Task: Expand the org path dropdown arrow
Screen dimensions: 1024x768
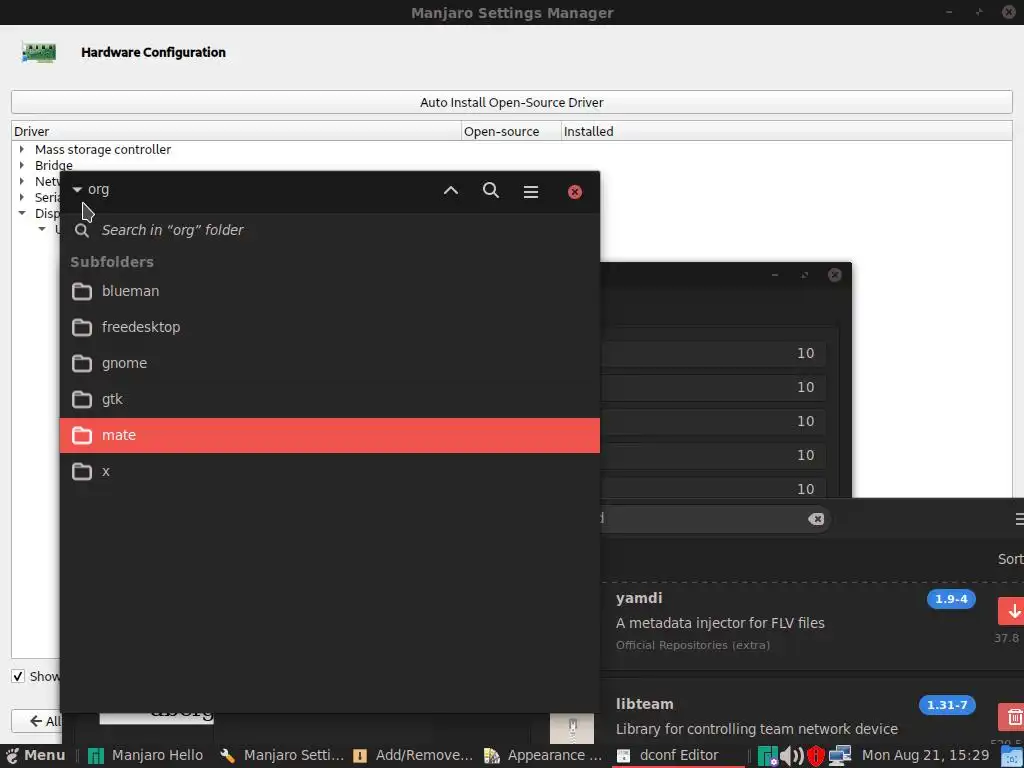Action: 77,189
